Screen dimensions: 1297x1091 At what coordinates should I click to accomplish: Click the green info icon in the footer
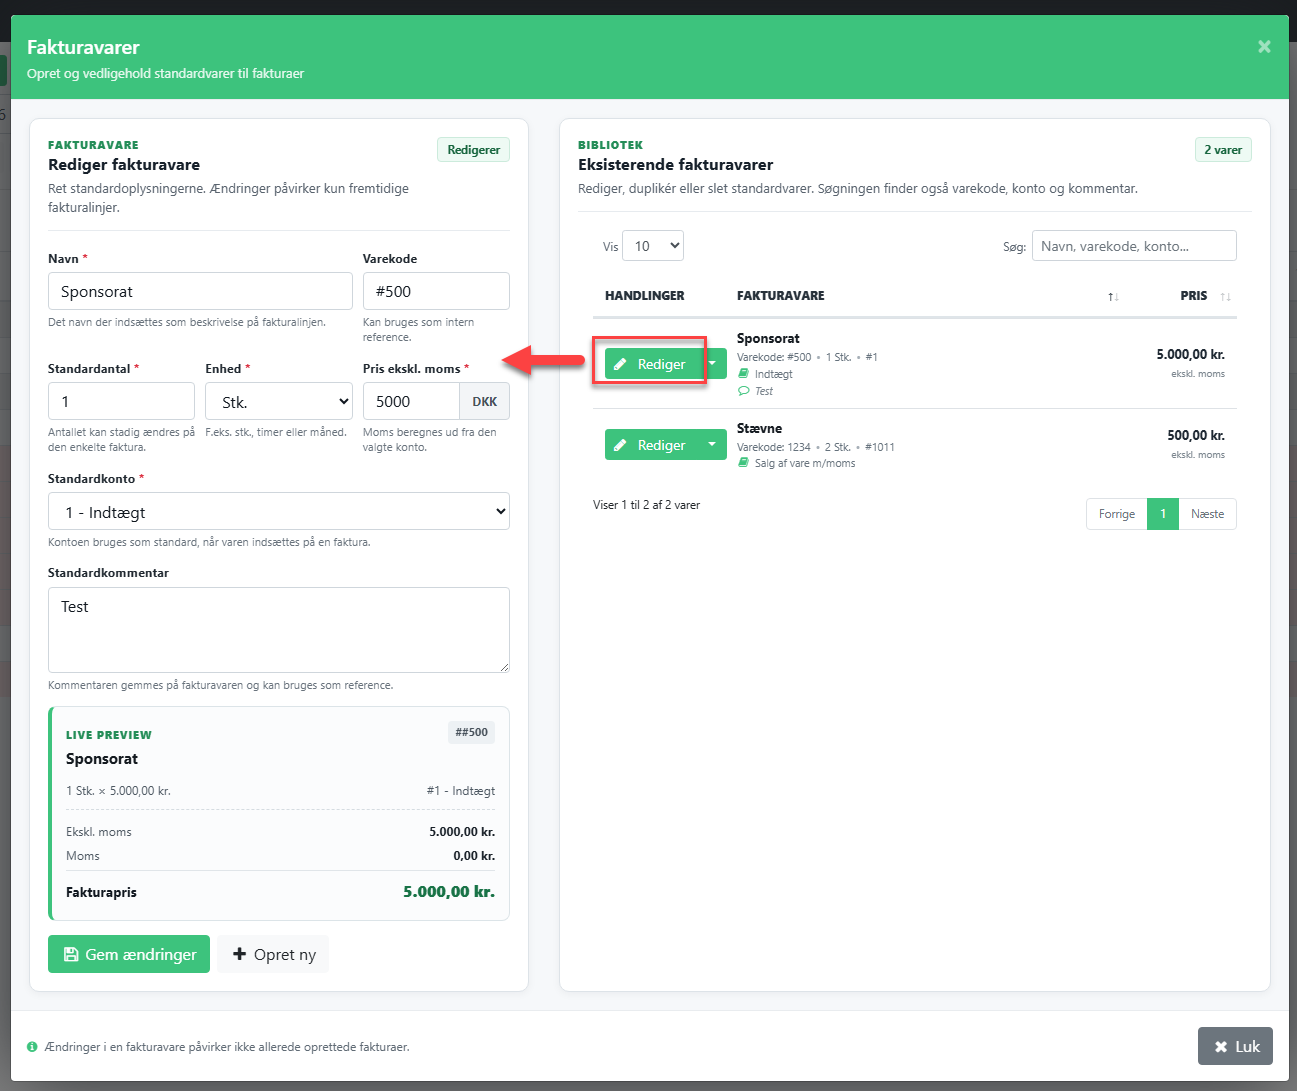pos(32,1047)
